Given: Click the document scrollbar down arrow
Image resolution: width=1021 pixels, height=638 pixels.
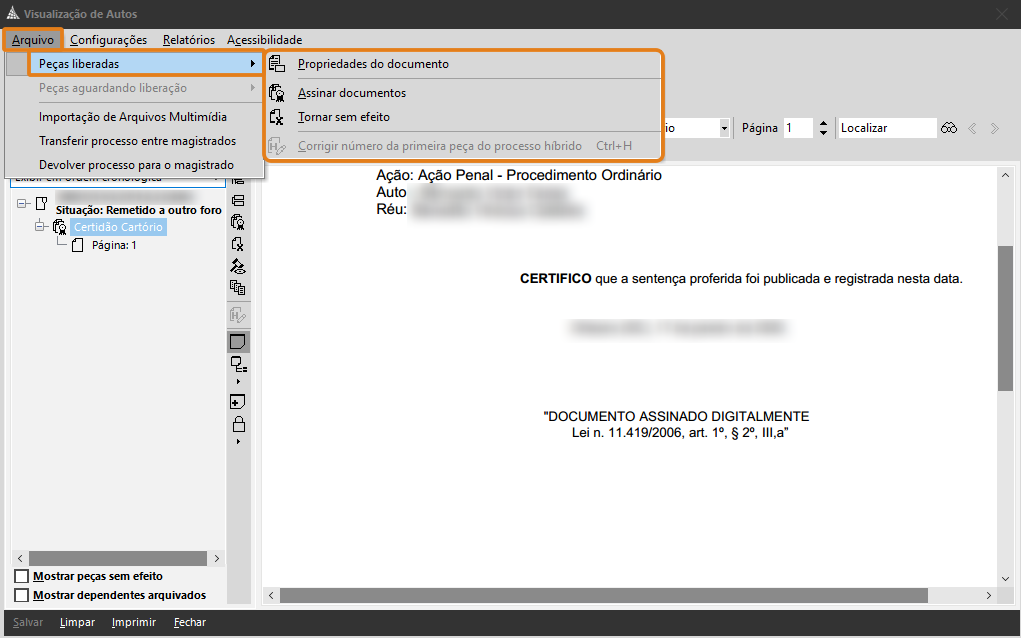Looking at the screenshot, I should [x=1005, y=579].
